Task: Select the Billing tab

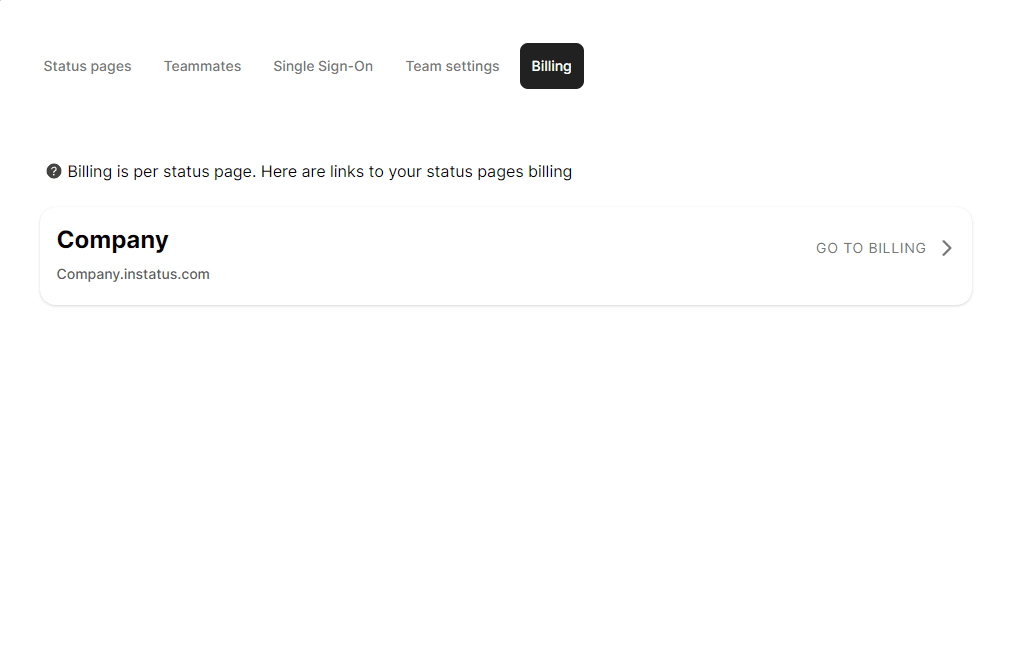Action: point(551,66)
